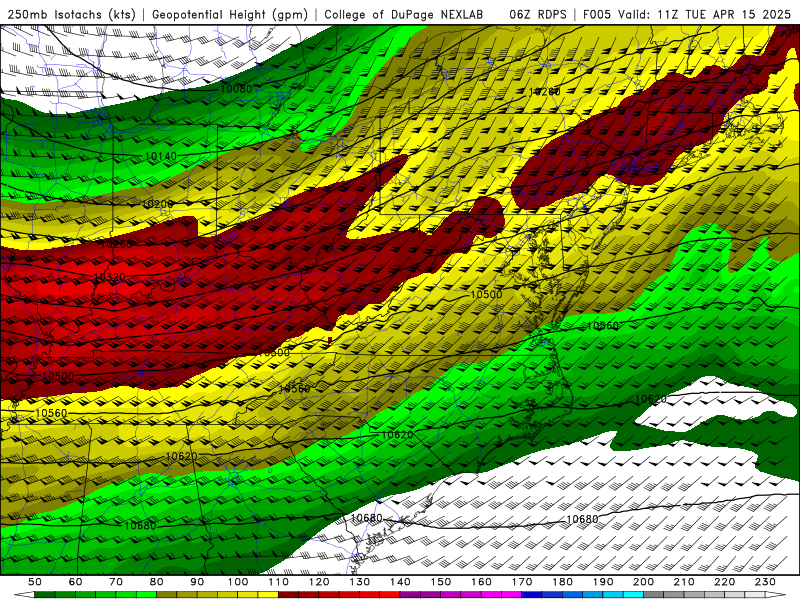Click the 10080 height contour label

[236, 89]
